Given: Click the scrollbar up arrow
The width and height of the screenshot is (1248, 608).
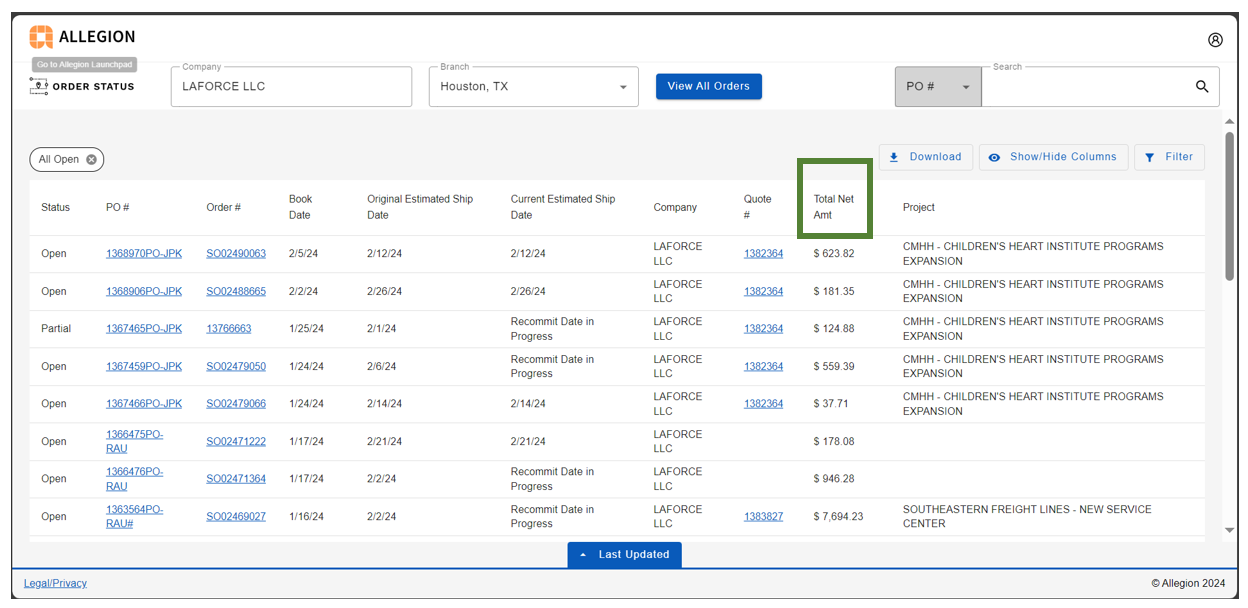Looking at the screenshot, I should [x=1229, y=122].
